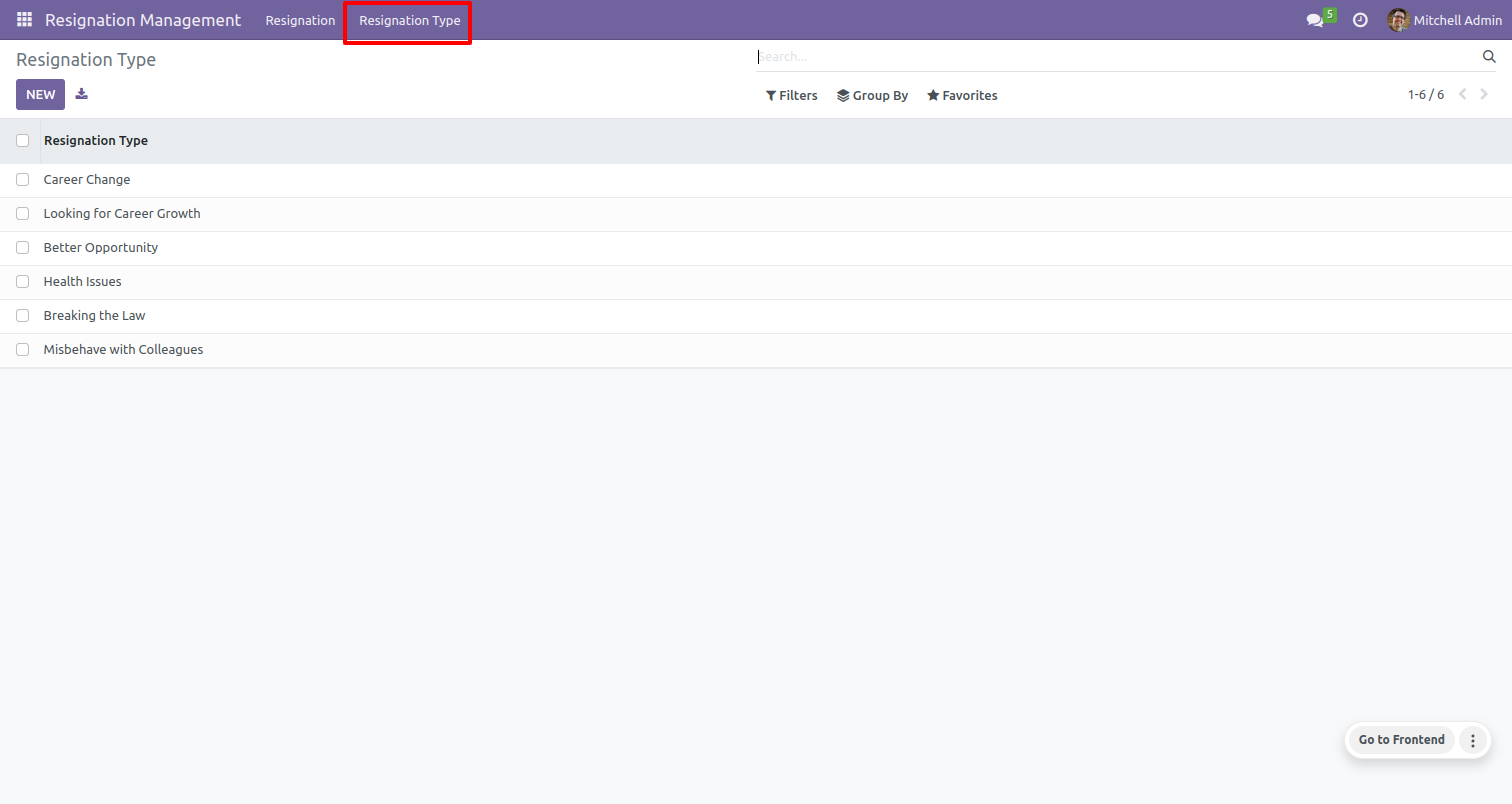Open the Resignation Type menu
The image size is (1512, 804).
click(410, 20)
